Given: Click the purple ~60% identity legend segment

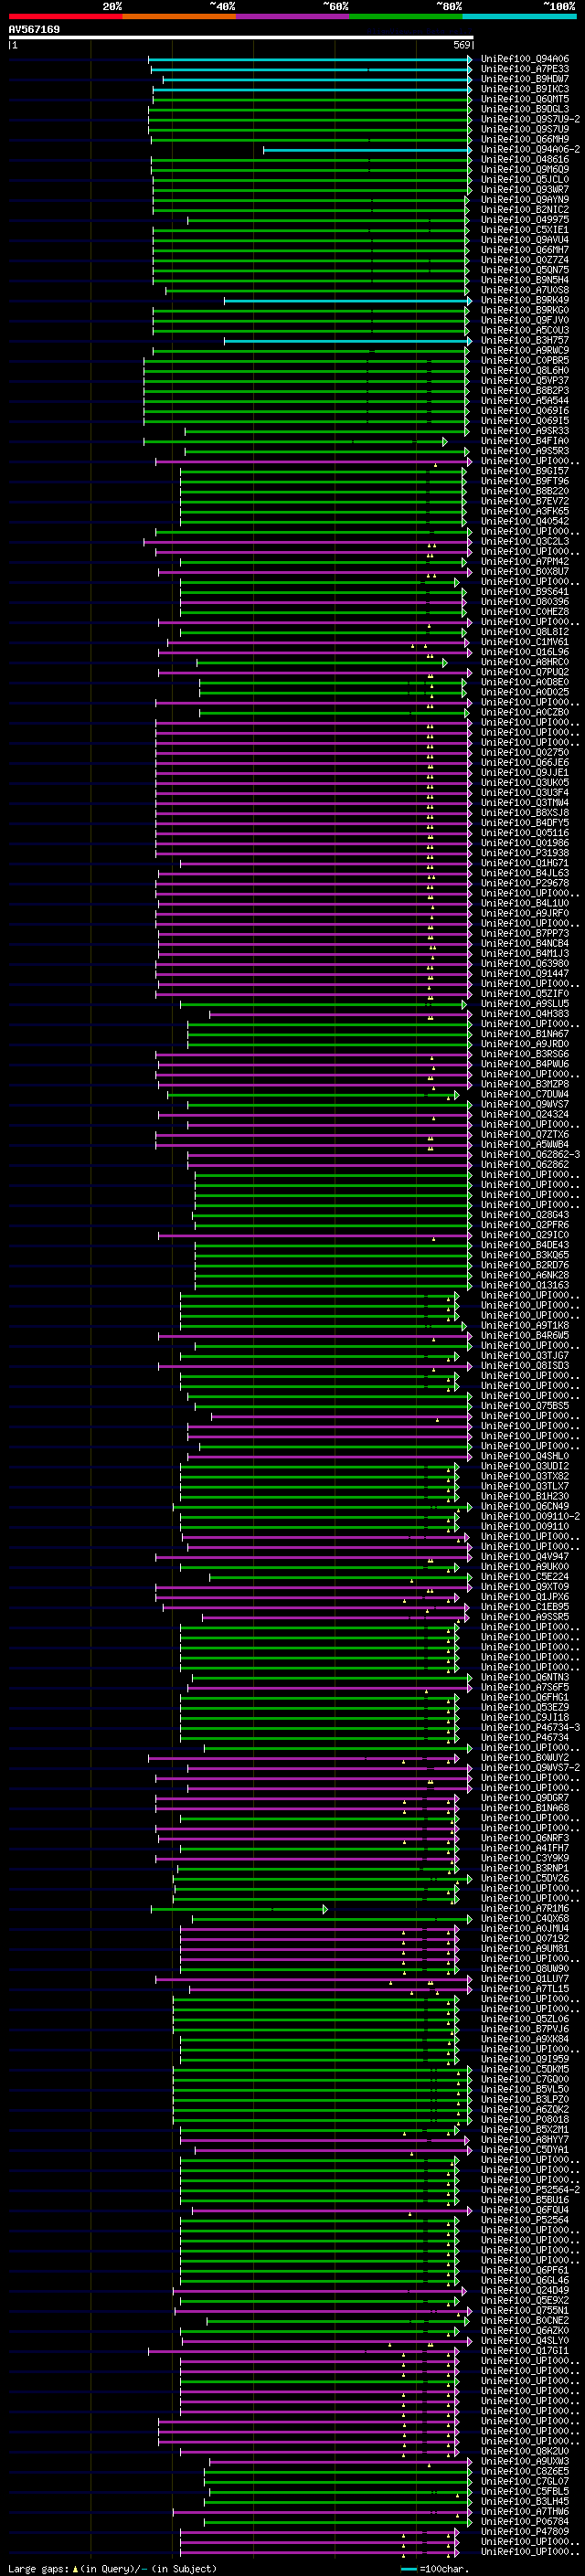Looking at the screenshot, I should coord(292,16).
